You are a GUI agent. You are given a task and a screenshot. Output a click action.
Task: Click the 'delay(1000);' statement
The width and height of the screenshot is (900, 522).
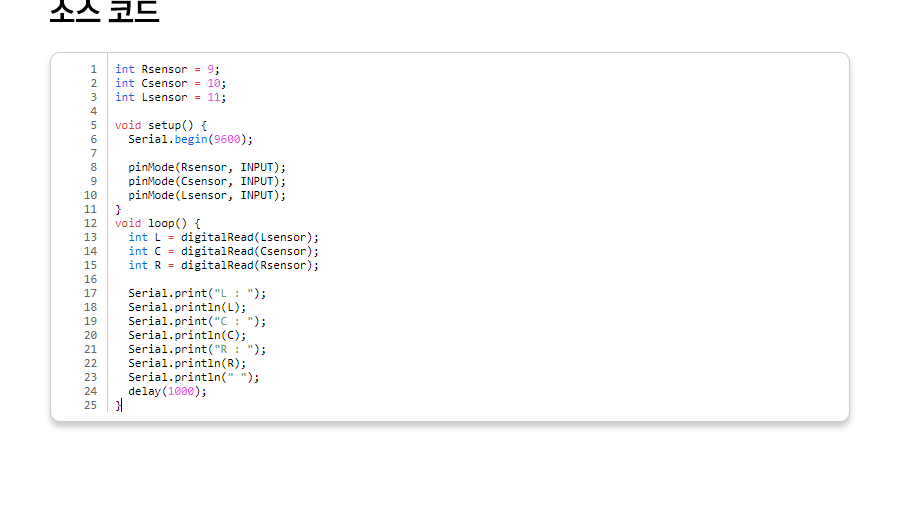[x=167, y=392]
